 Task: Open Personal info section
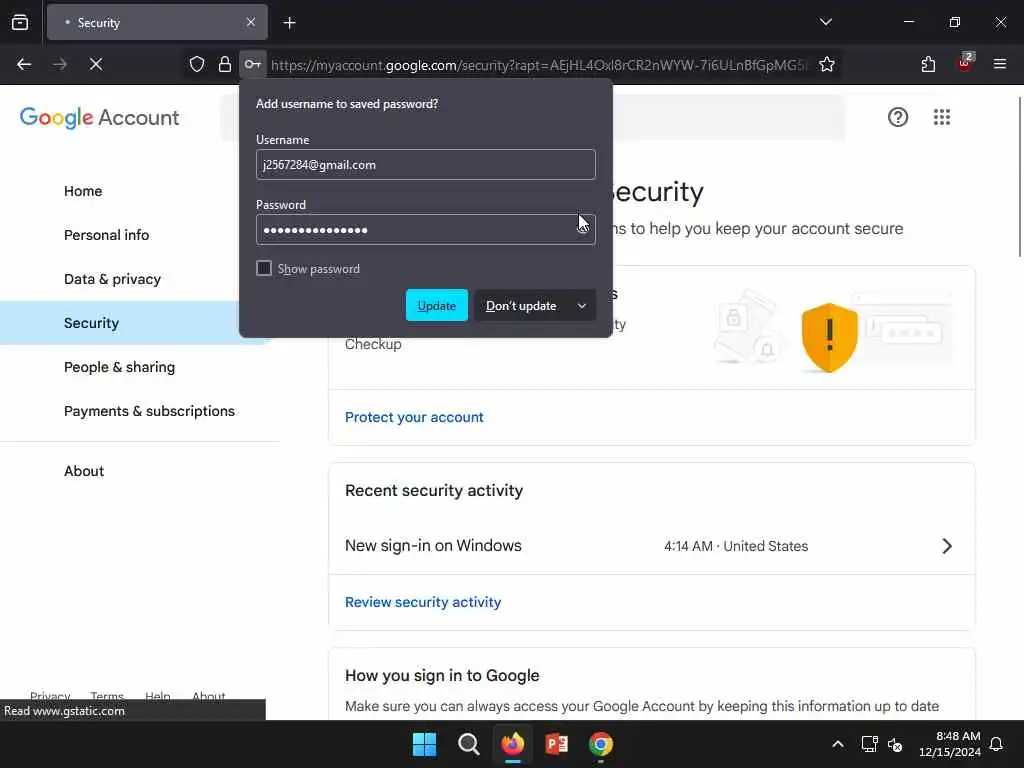point(106,235)
